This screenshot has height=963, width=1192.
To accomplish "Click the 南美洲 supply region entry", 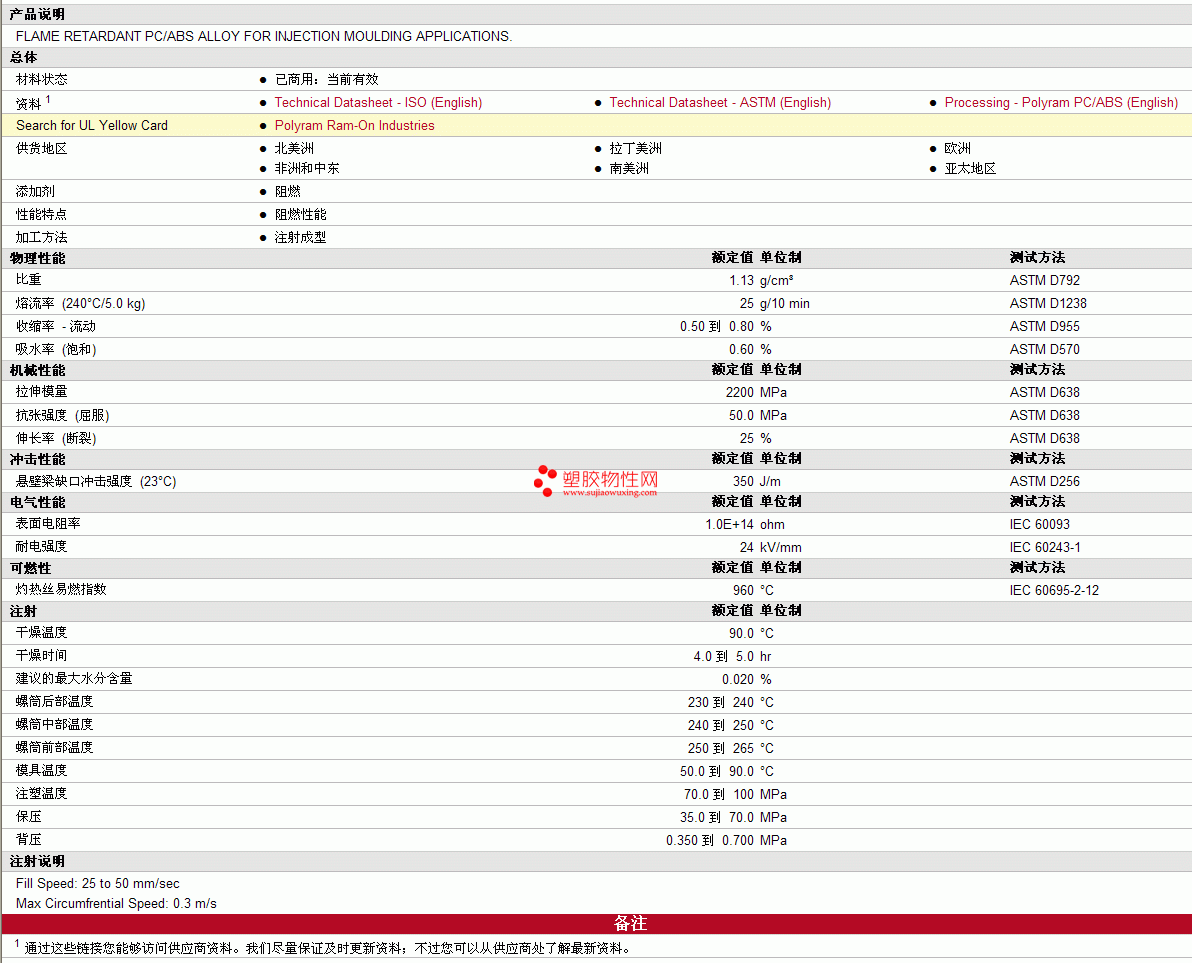I will [x=629, y=168].
